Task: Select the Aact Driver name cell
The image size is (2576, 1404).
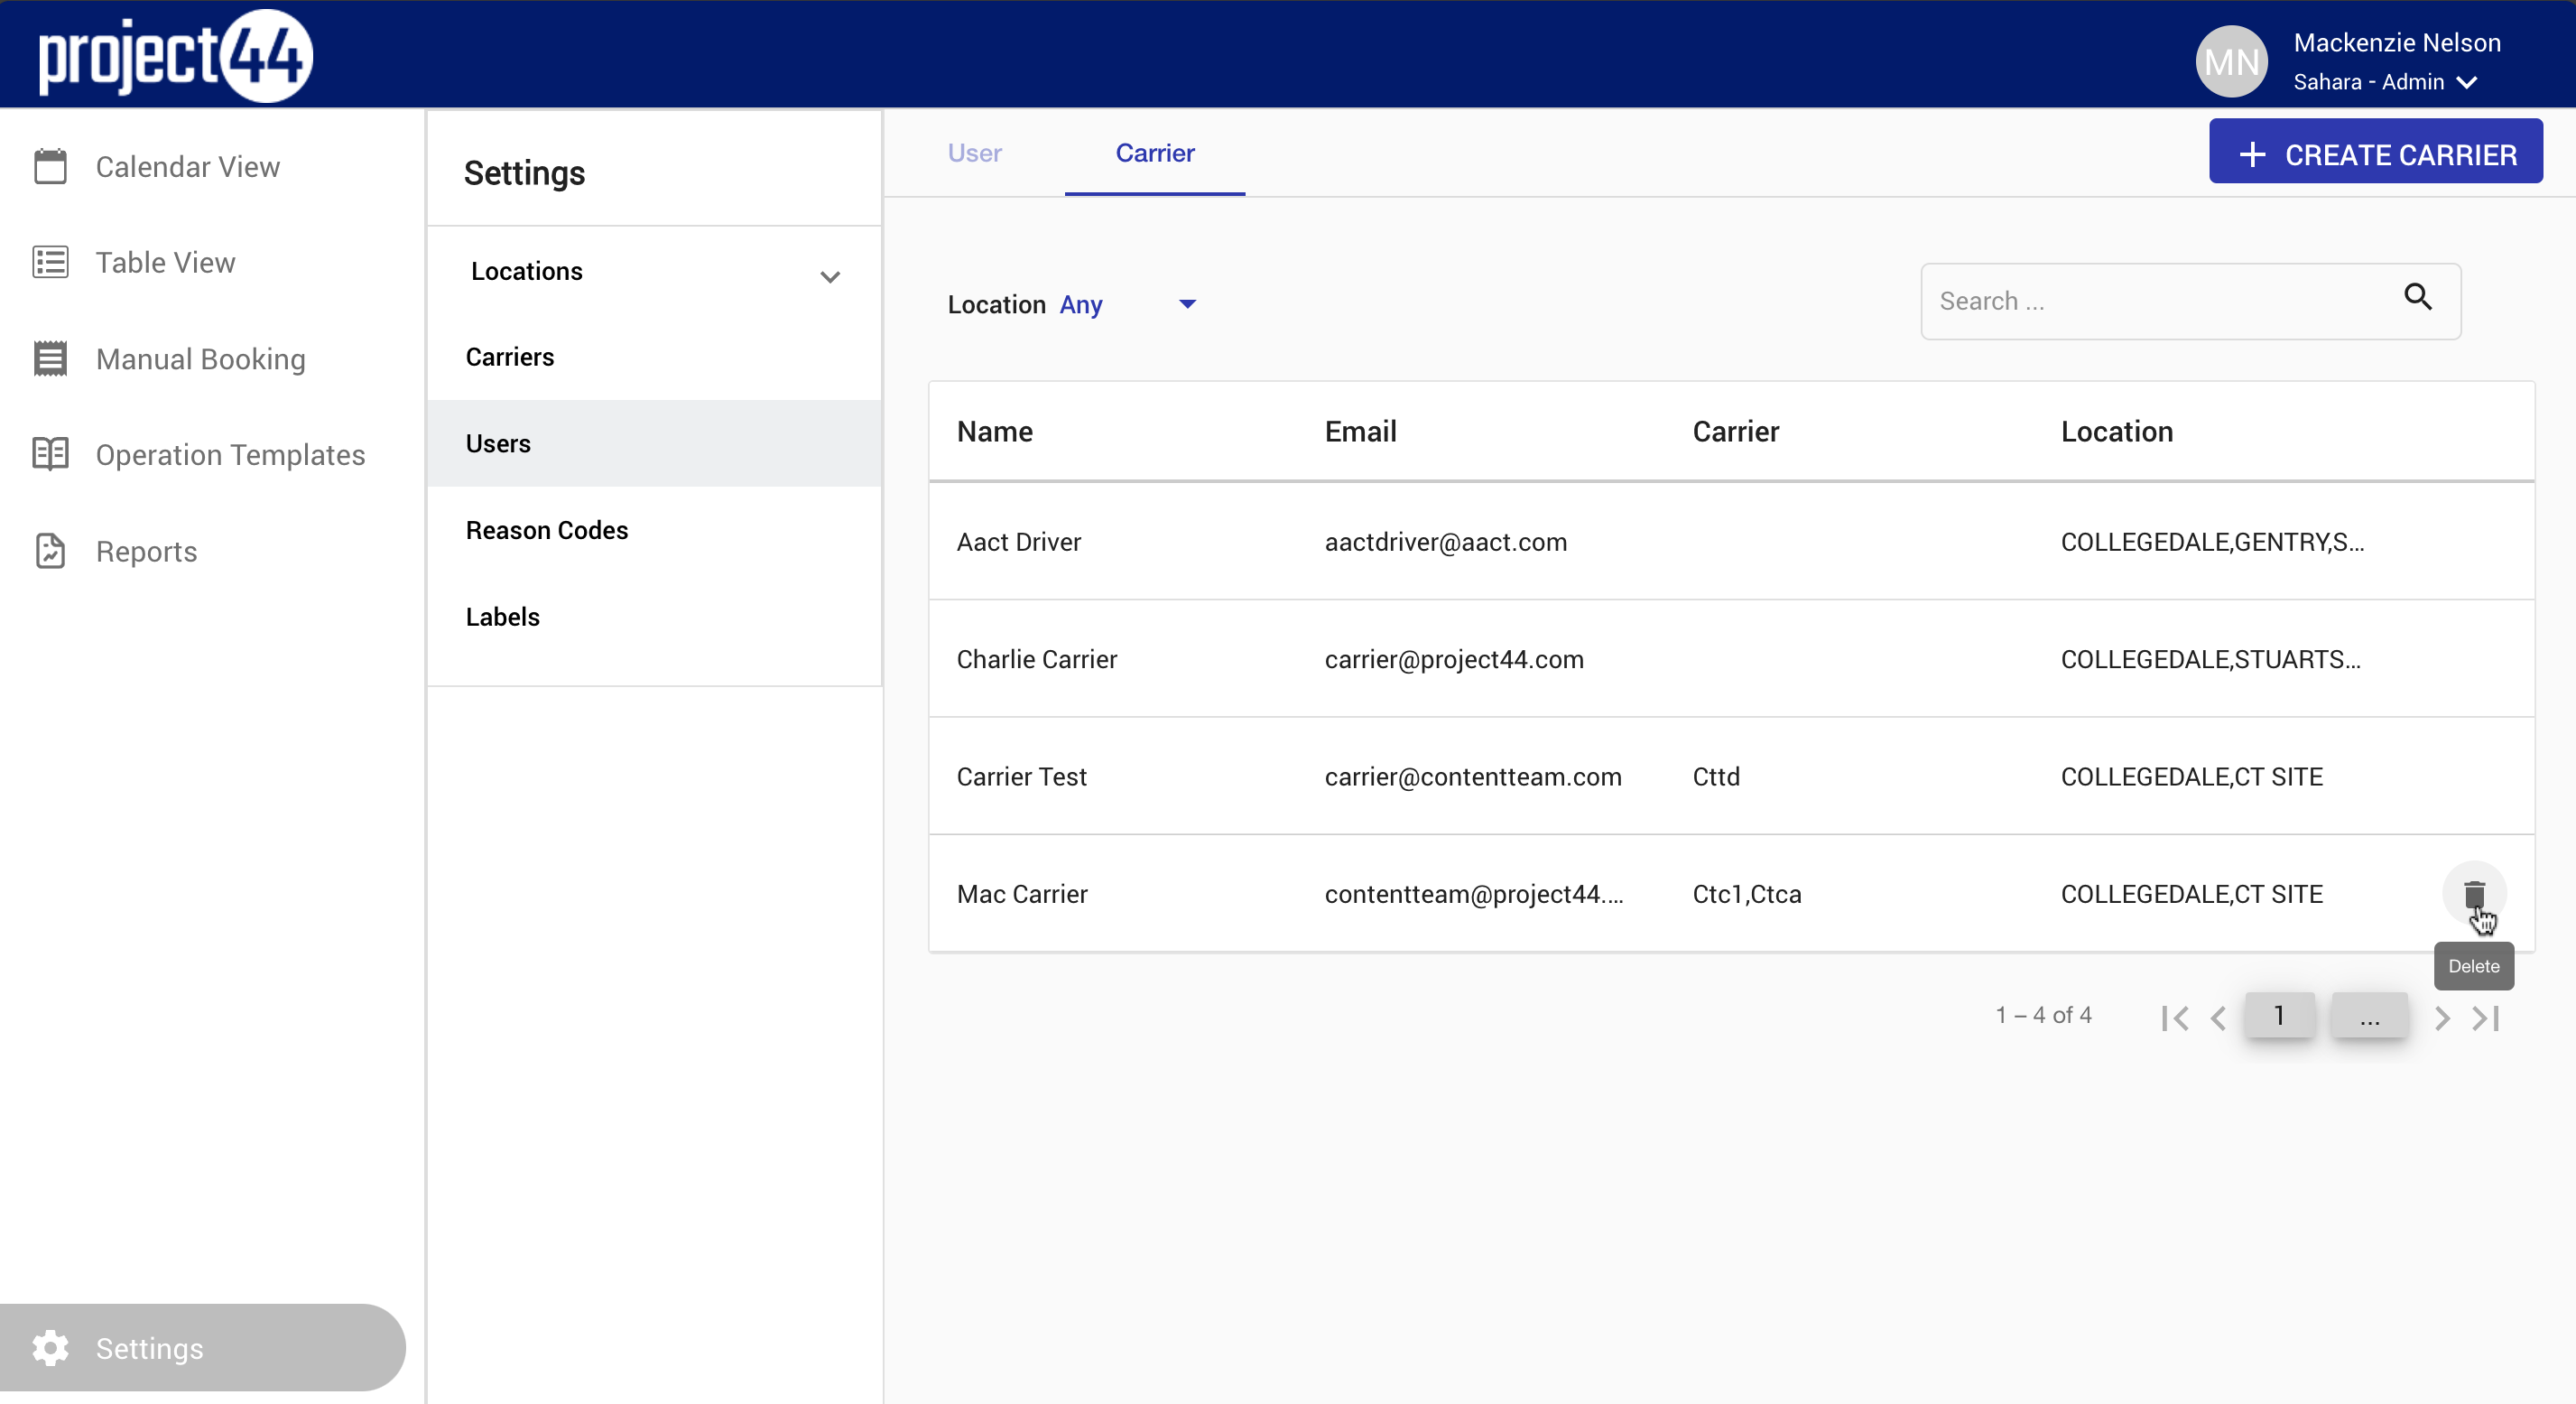Action: pyautogui.click(x=1018, y=541)
